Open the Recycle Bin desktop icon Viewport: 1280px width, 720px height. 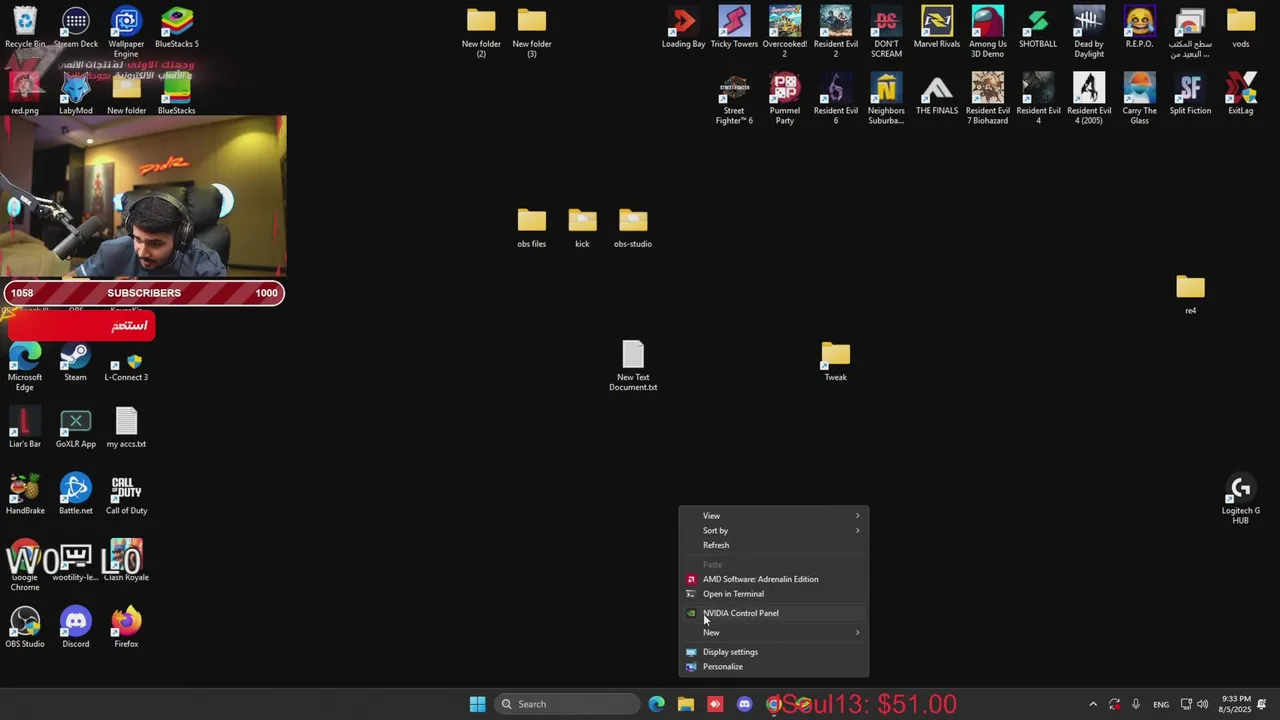point(25,27)
